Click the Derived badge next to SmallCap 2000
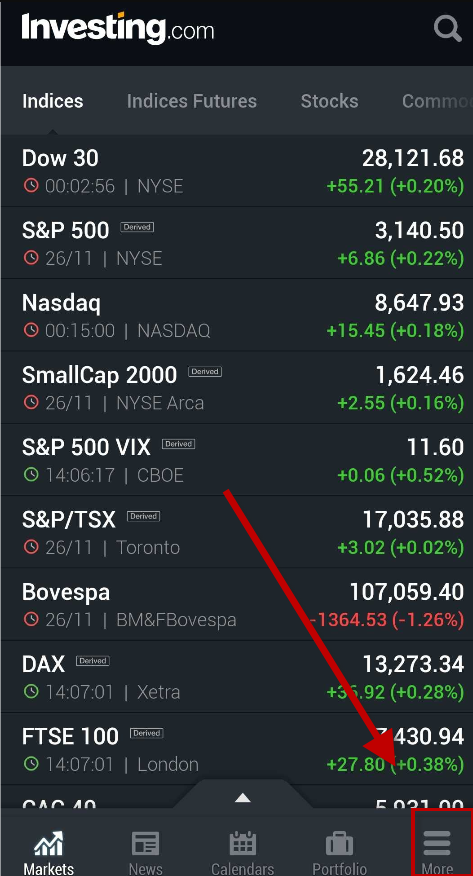 (205, 372)
